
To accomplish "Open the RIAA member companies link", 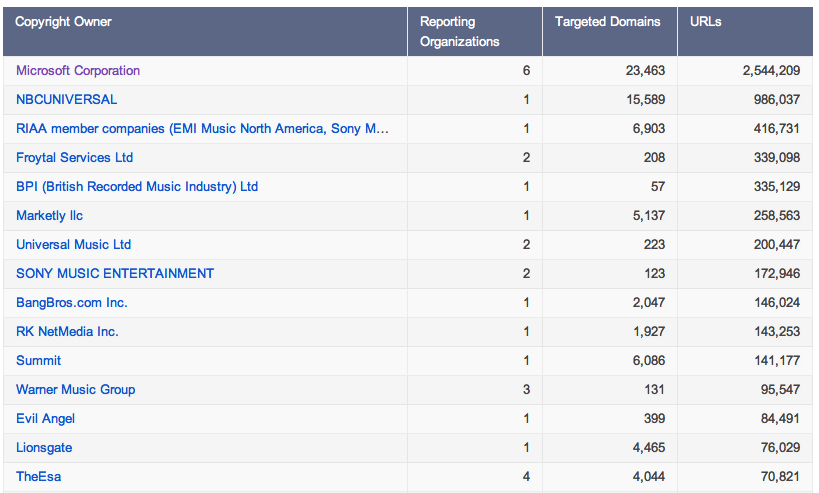I will 202,129.
